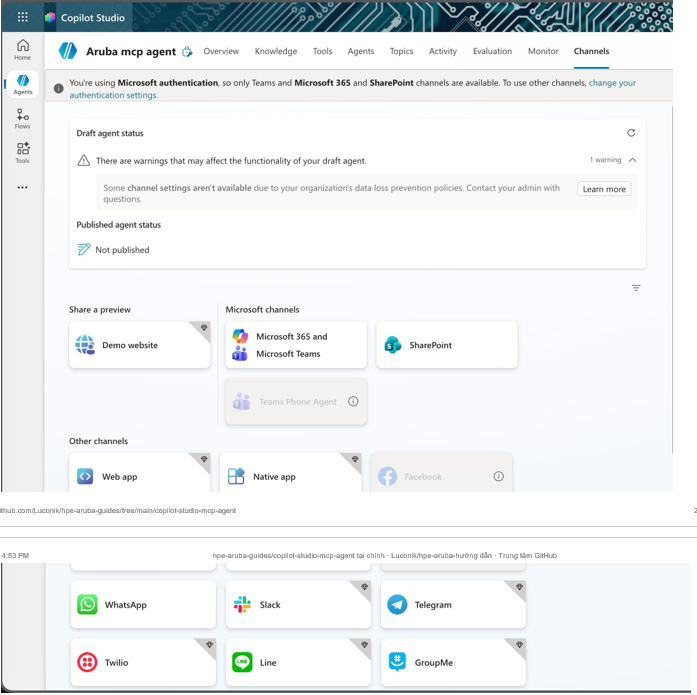Click the draft warning triangle icon
Screen dimensions: 697x695
tap(84, 160)
